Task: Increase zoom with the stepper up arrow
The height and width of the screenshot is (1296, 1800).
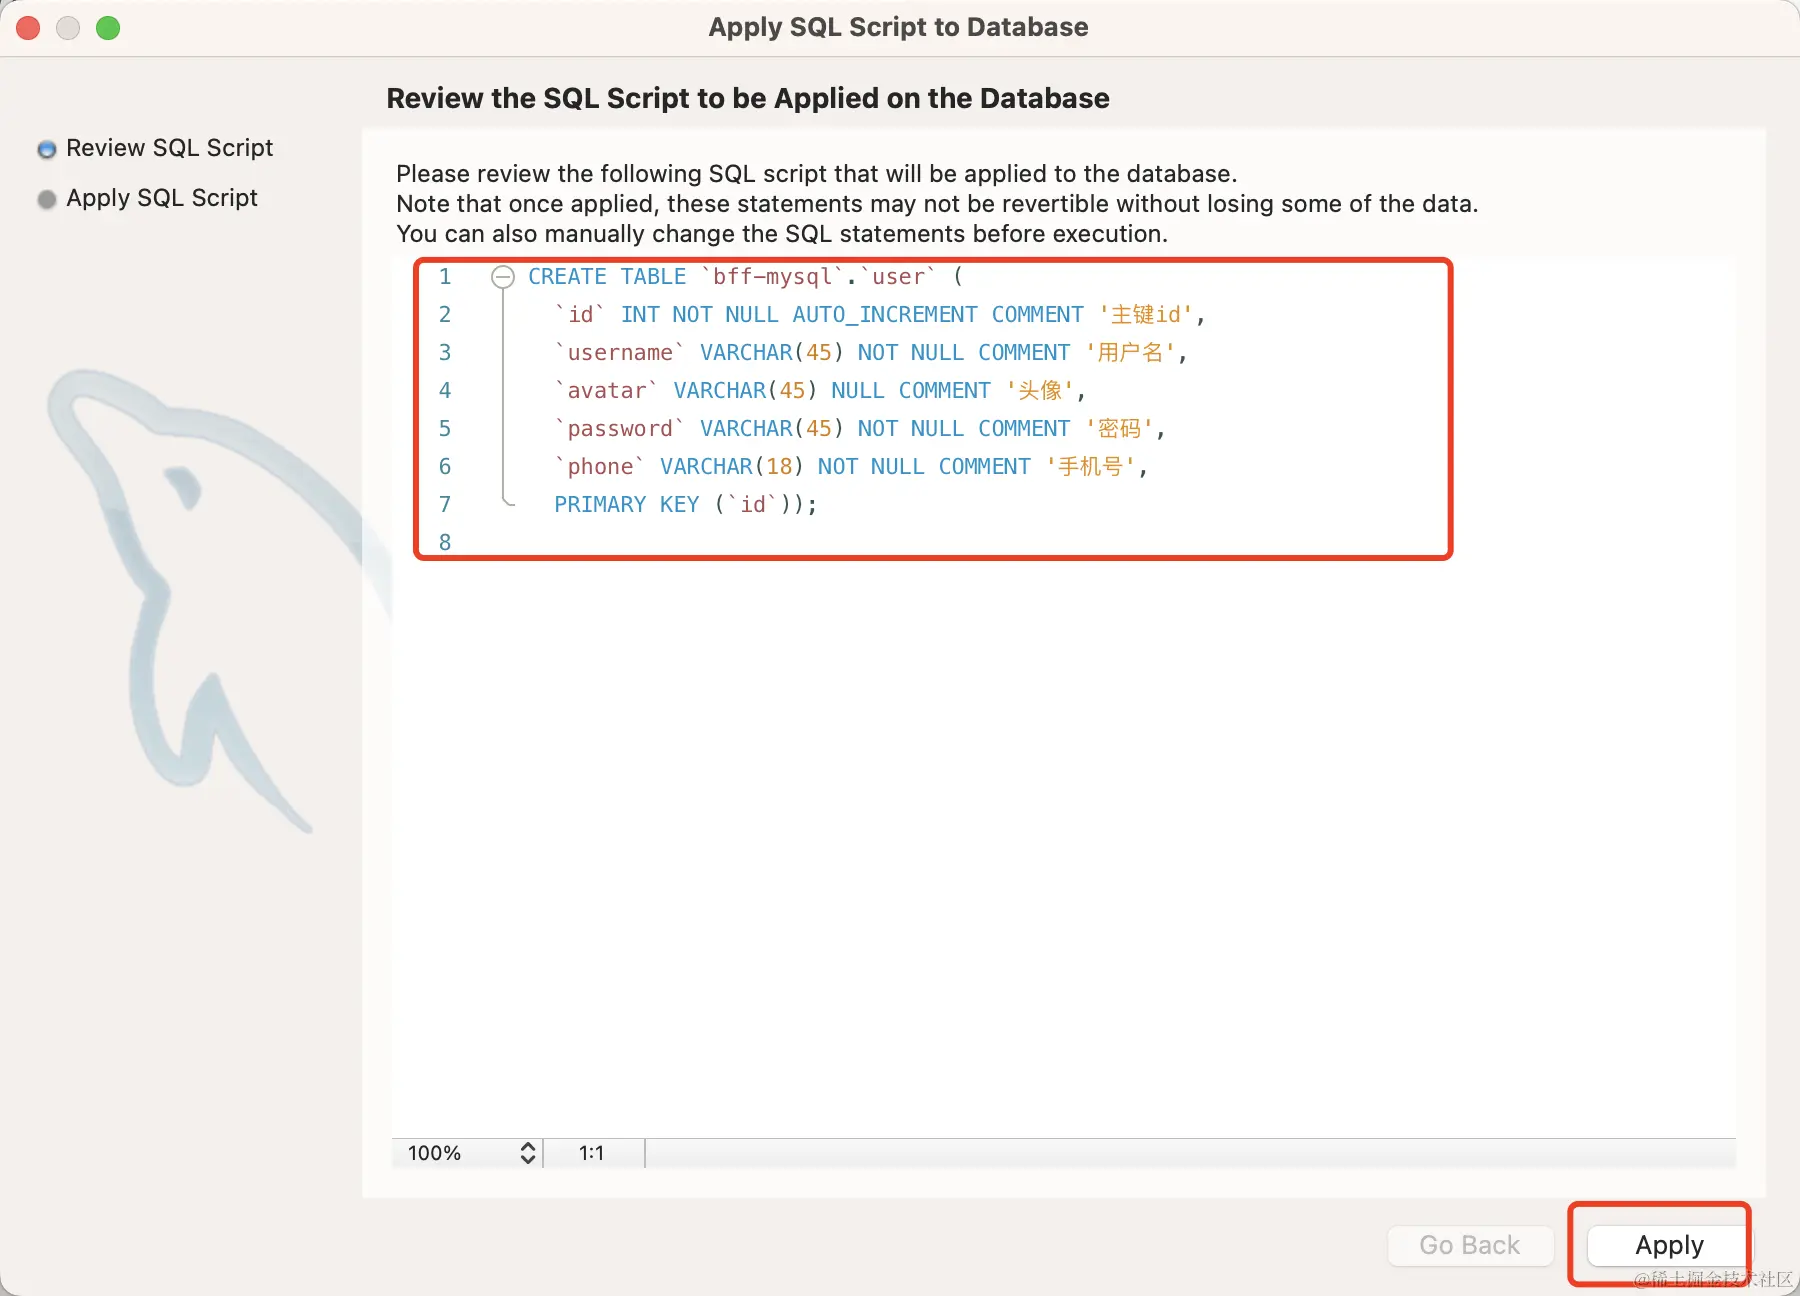Action: [x=527, y=1147]
